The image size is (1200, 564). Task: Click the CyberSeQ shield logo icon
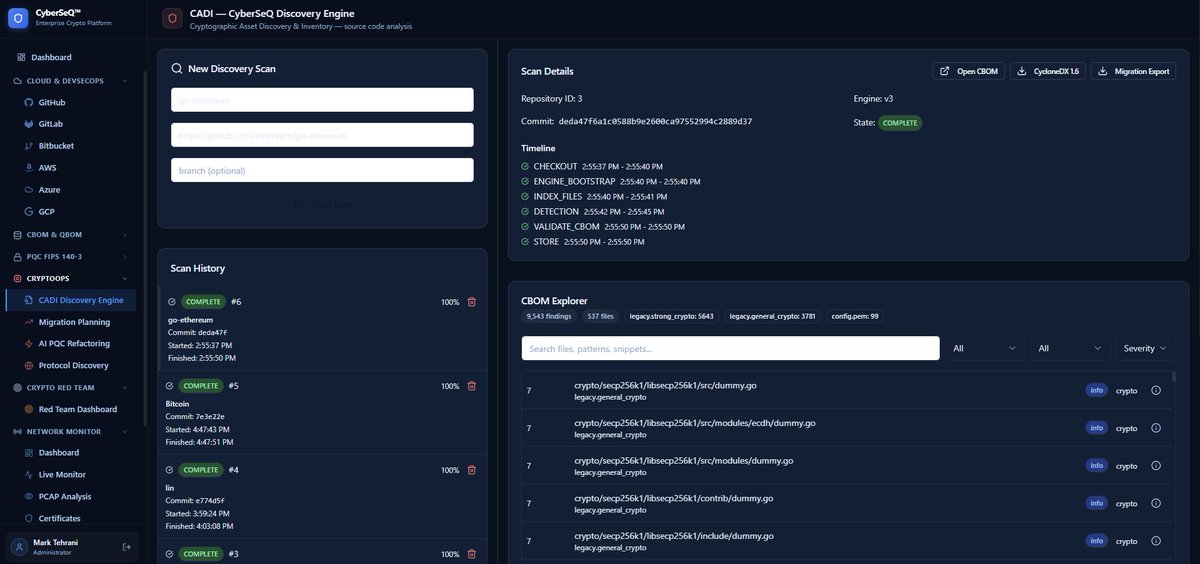(x=18, y=17)
